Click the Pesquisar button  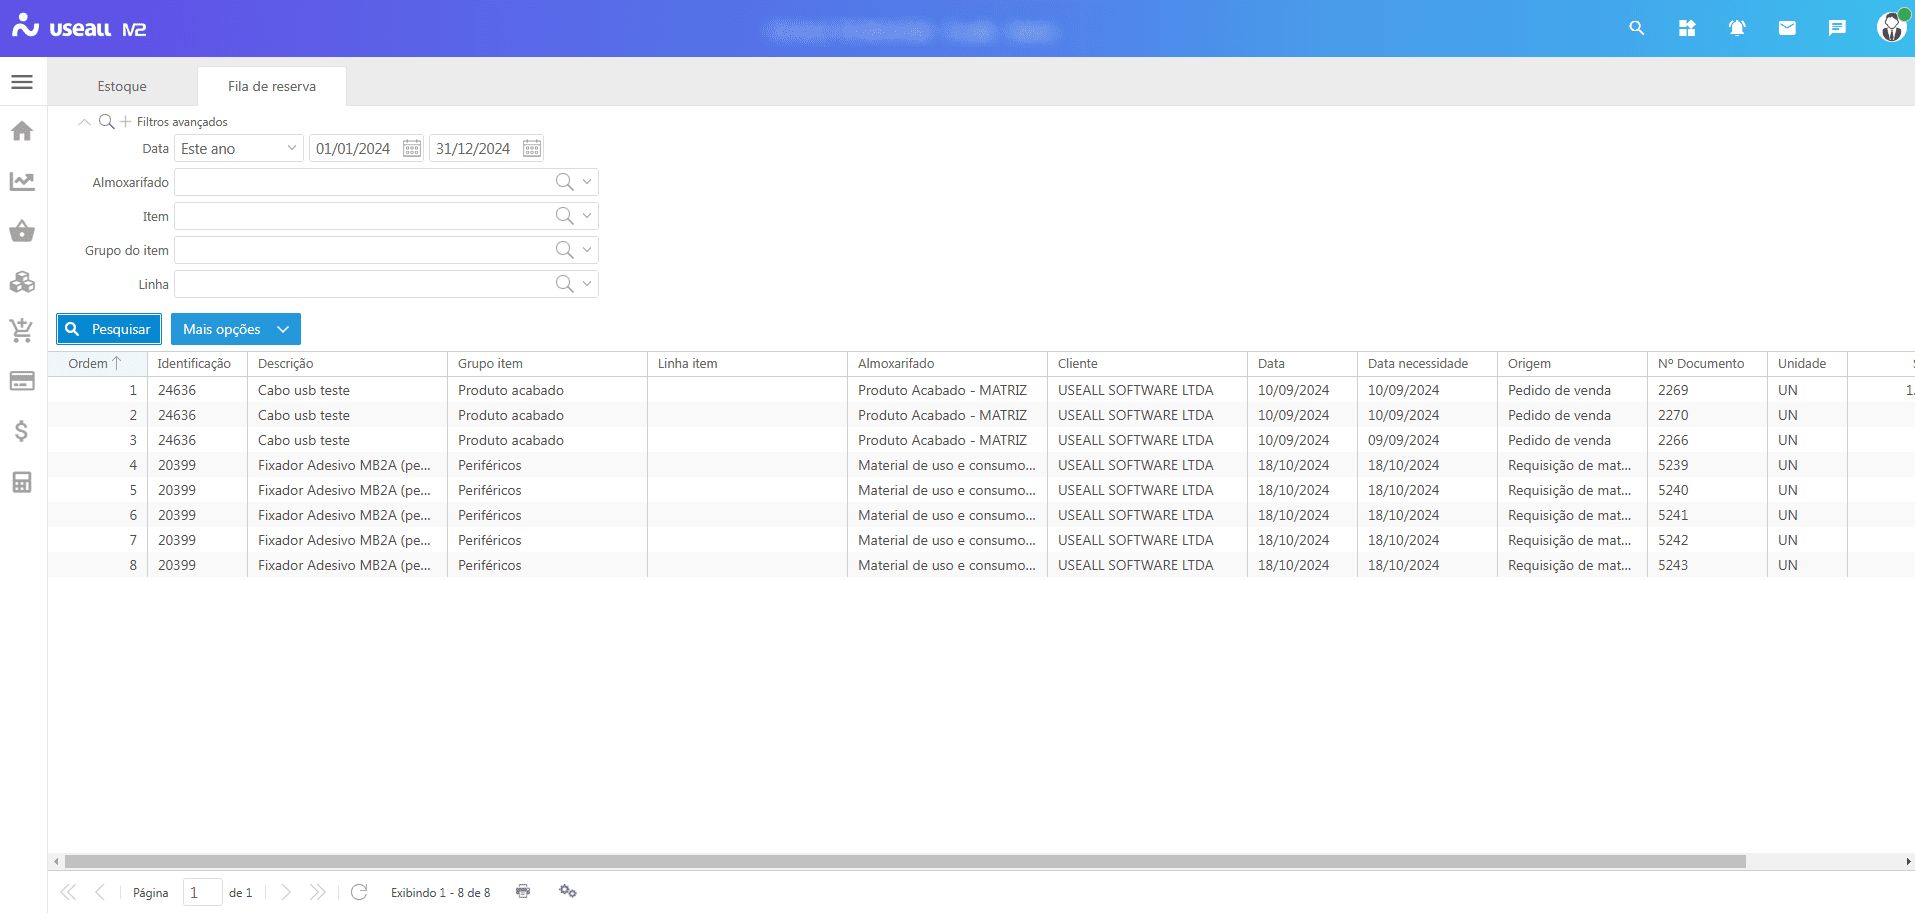pos(109,329)
